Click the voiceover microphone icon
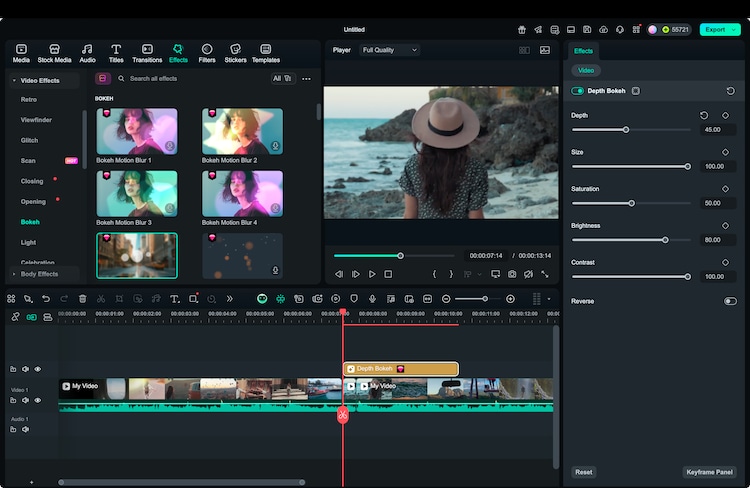The image size is (750, 488). tap(372, 299)
